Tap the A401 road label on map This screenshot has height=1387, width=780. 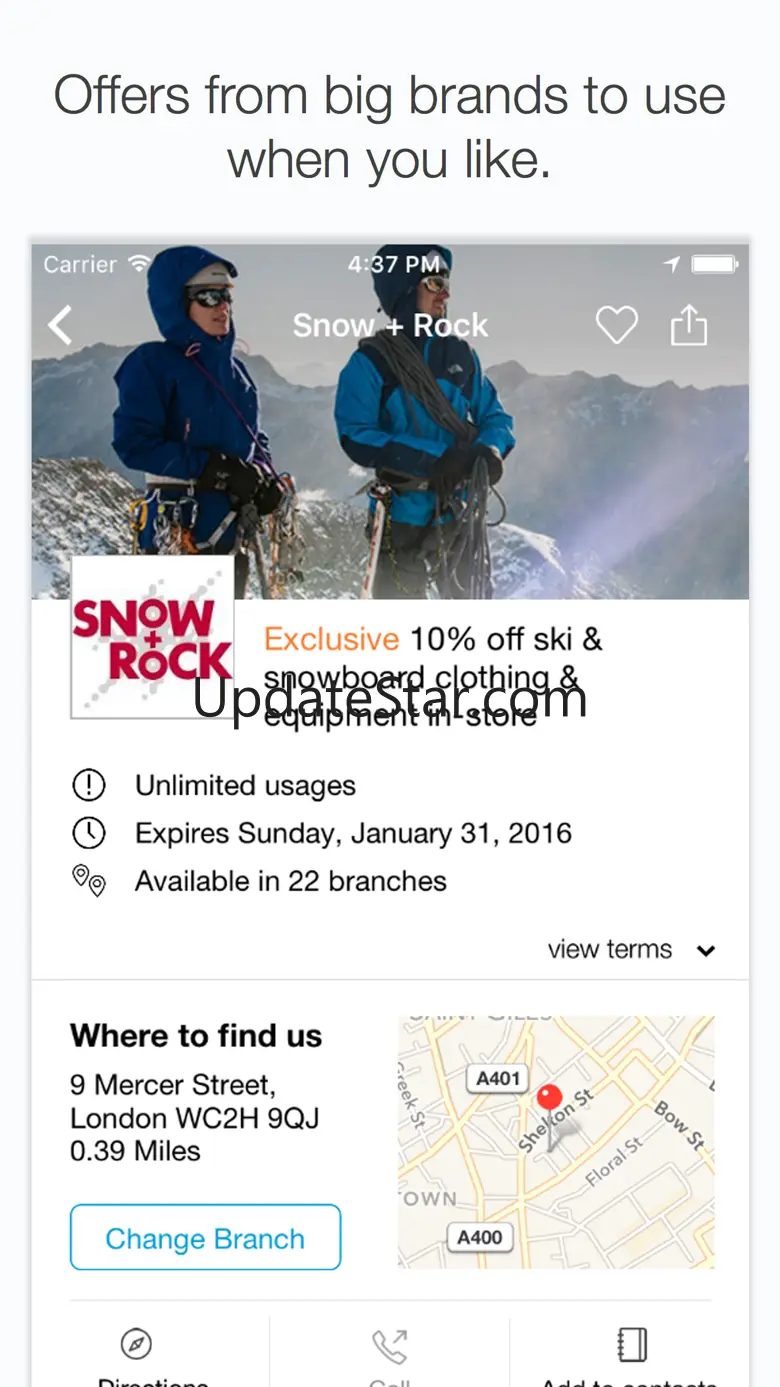pyautogui.click(x=498, y=1078)
